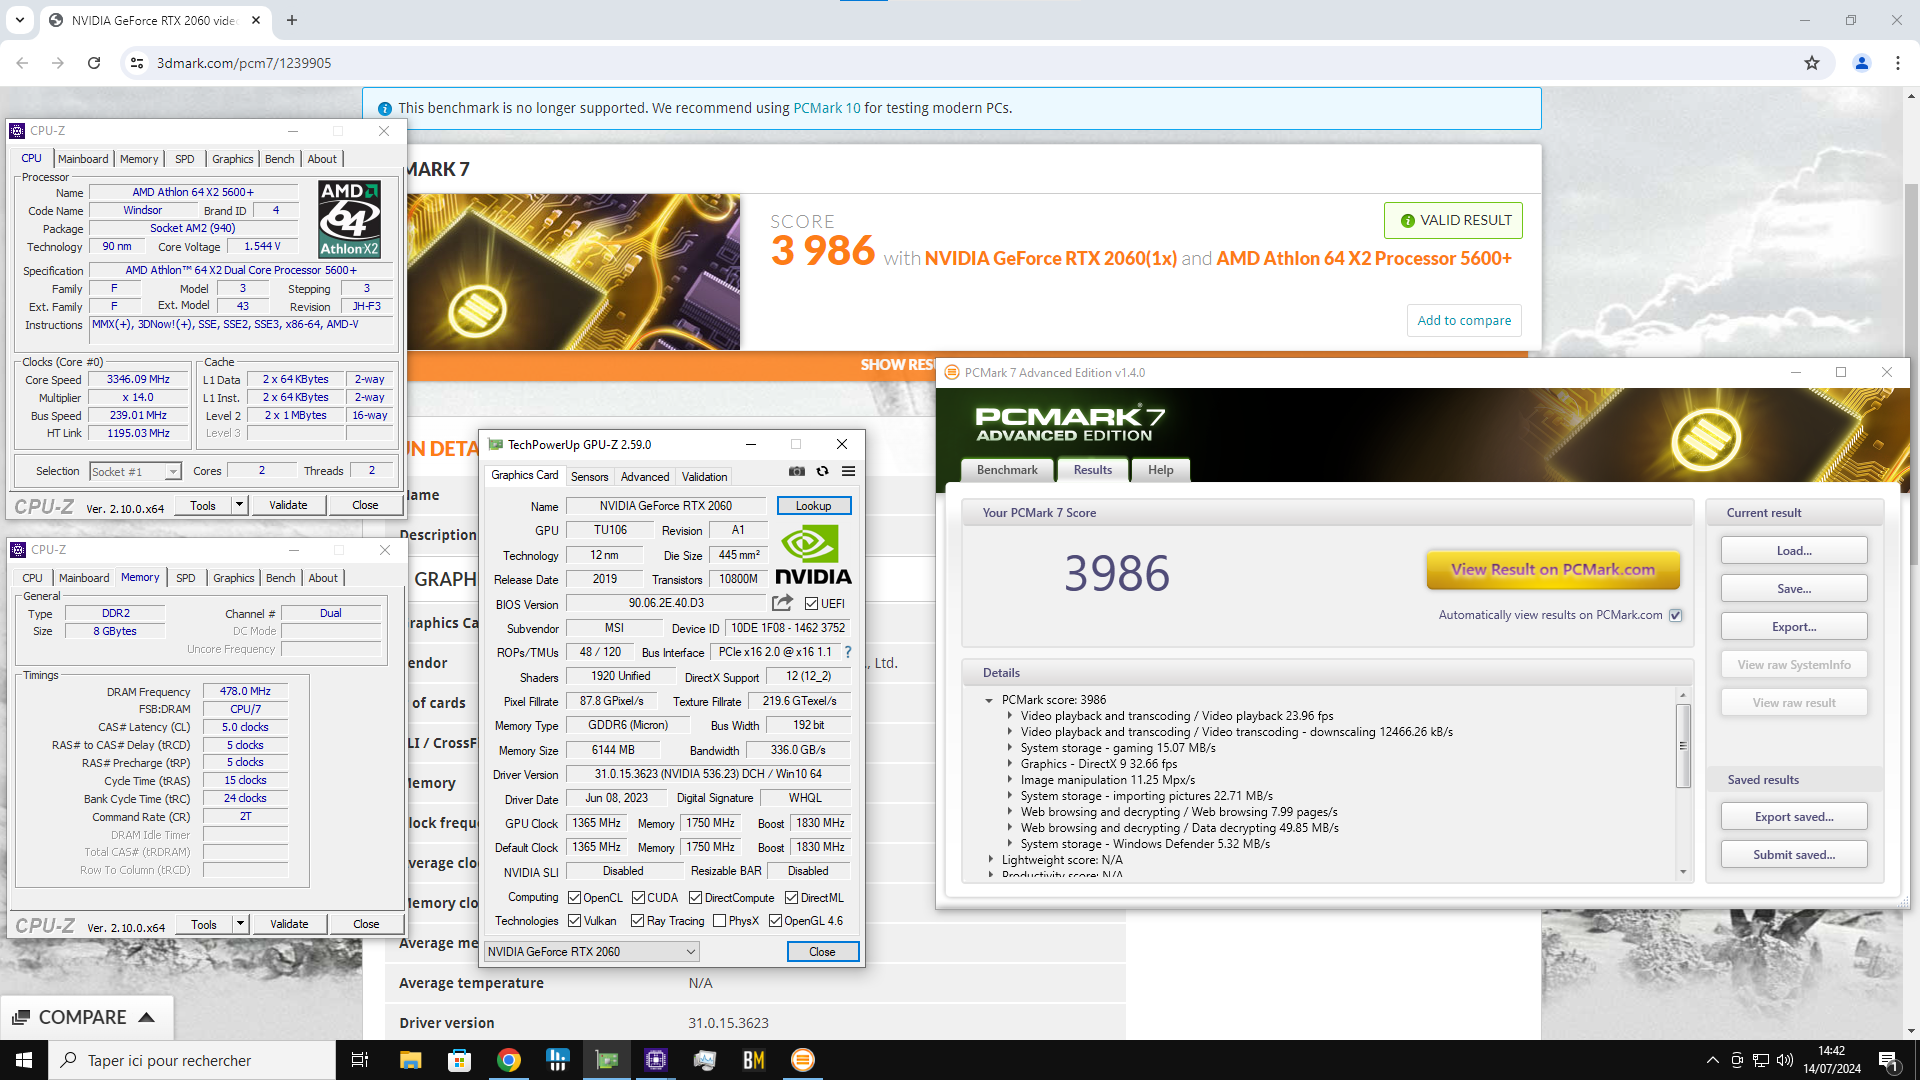The height and width of the screenshot is (1080, 1920).
Task: View site information icon in address bar
Action: coord(137,63)
